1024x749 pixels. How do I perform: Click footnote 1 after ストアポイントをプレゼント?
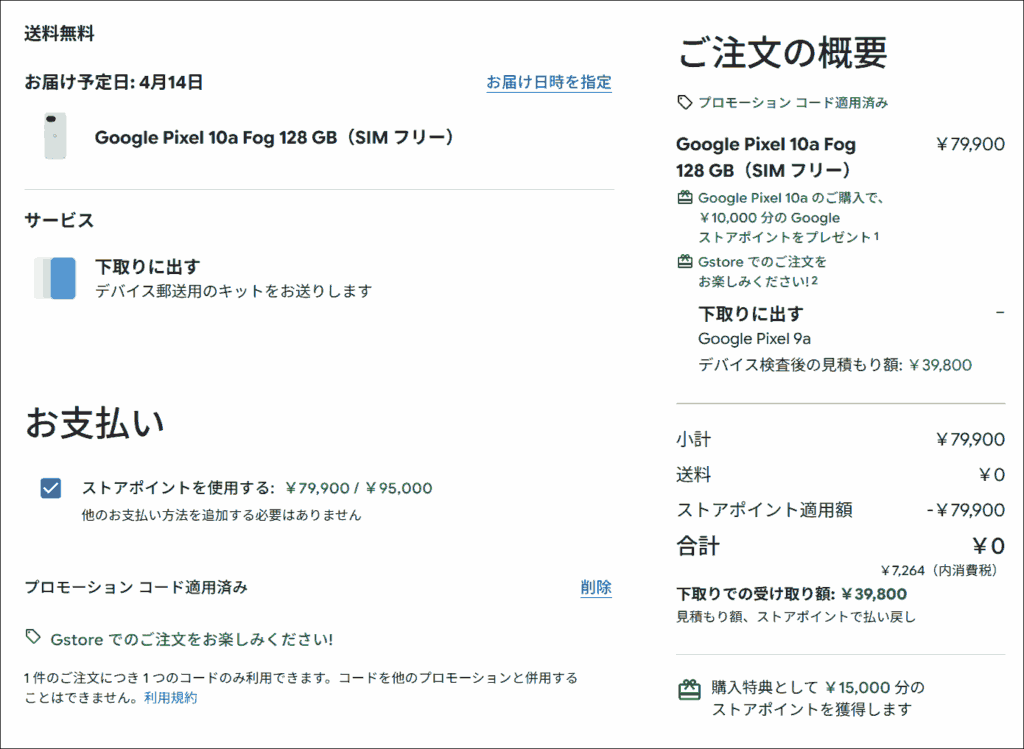pos(876,236)
